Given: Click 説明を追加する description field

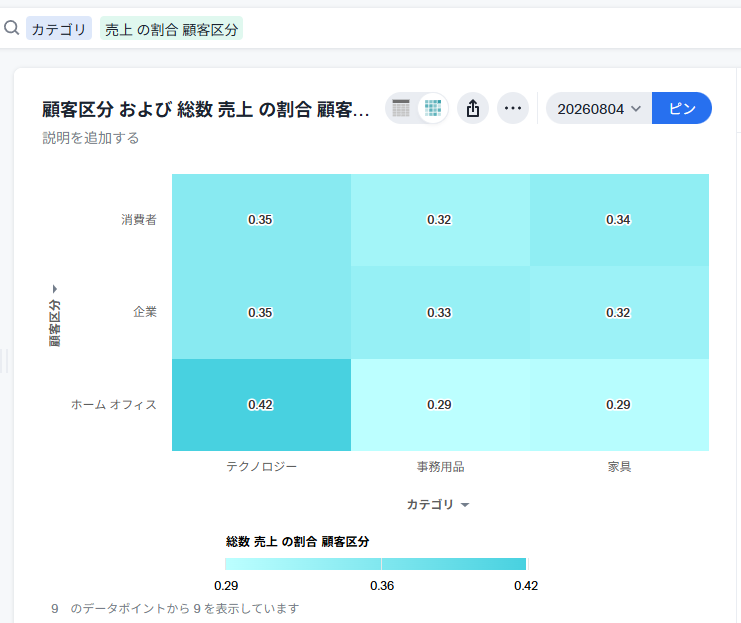Looking at the screenshot, I should [x=91, y=138].
